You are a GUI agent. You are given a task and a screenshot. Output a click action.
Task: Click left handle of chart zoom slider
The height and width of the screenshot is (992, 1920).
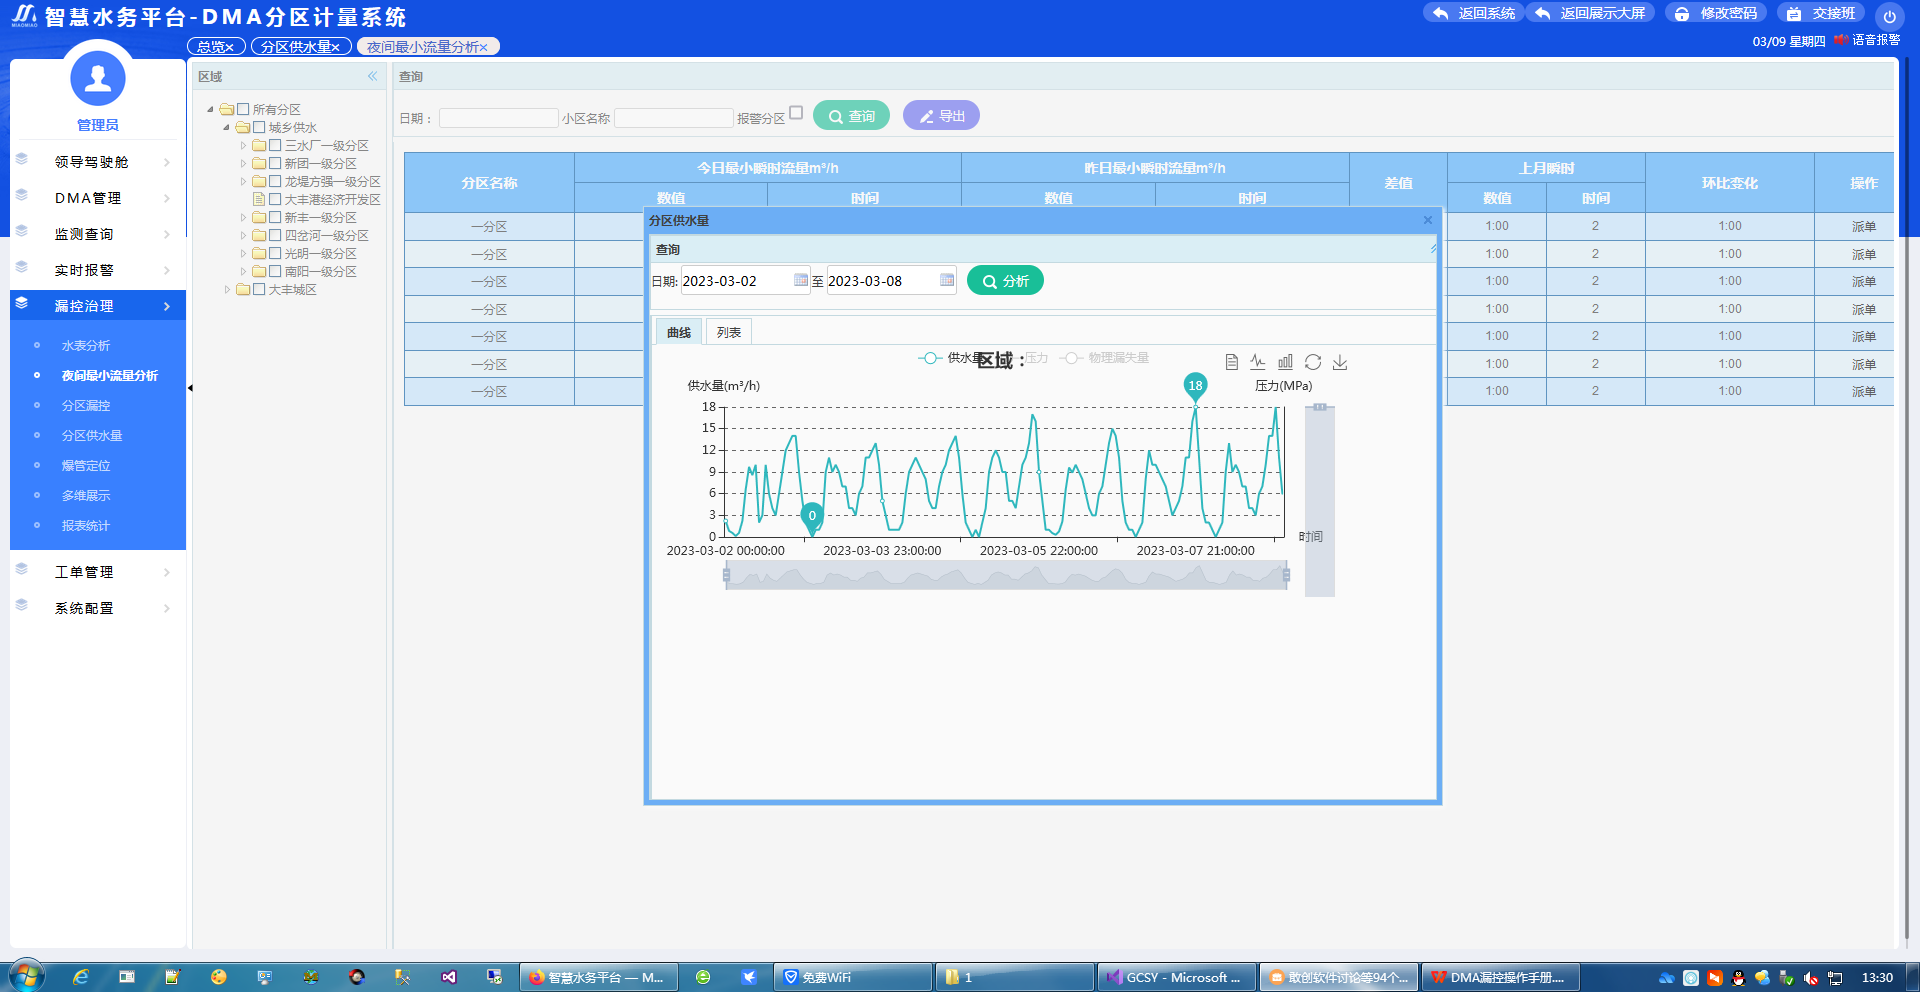(x=726, y=575)
